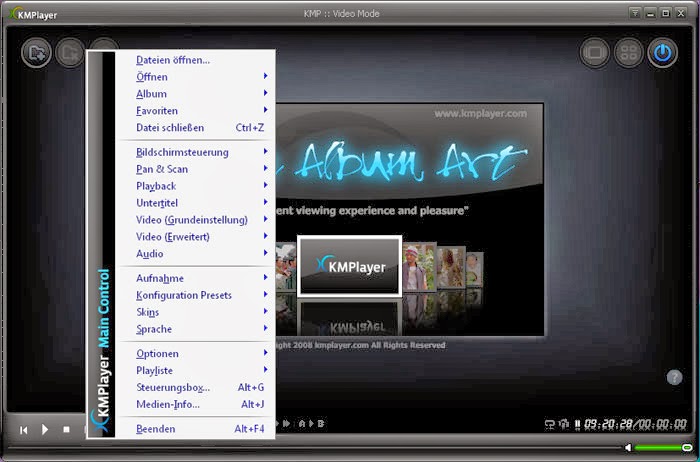
Task: Select 'Medien-Info...' menu entry
Action: click(196, 404)
